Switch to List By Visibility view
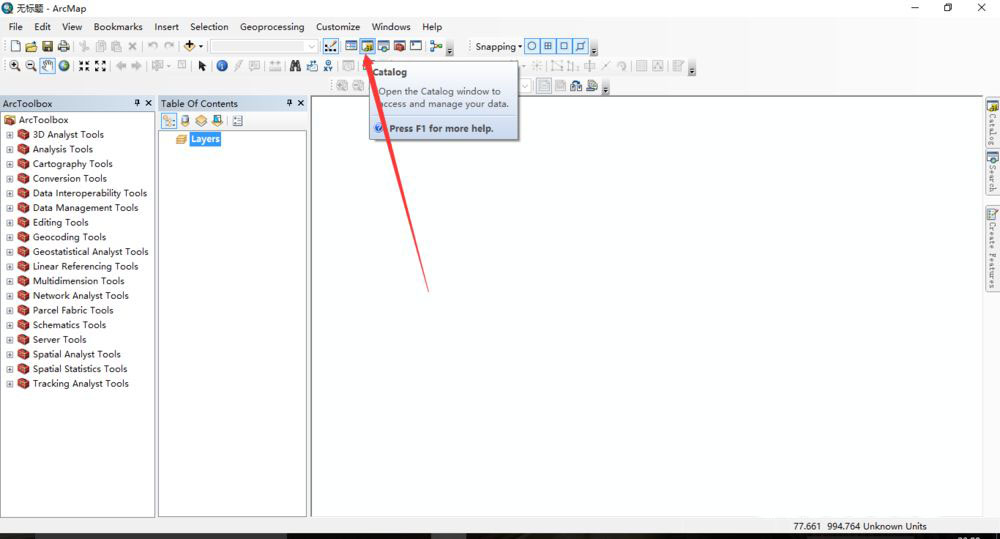Screen dimensions: 1000x539 tap(201, 121)
